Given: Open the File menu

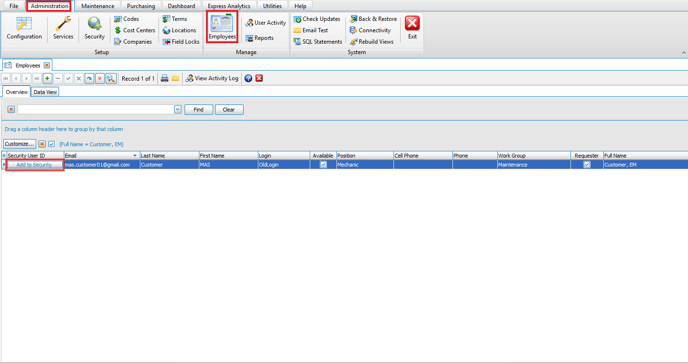Looking at the screenshot, I should (x=14, y=6).
